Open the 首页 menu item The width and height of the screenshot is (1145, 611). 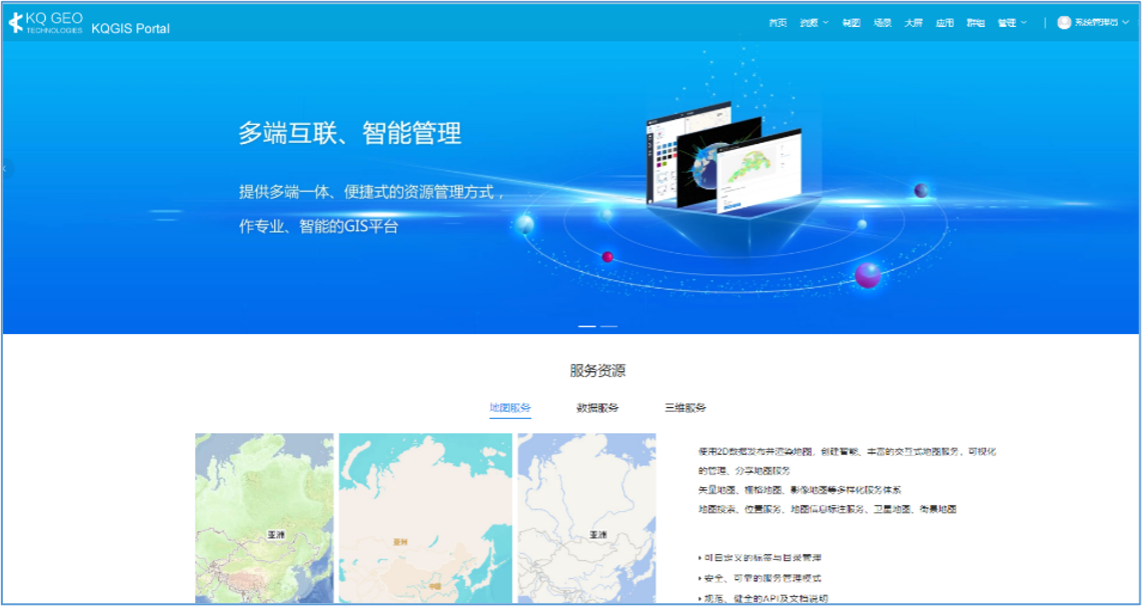tap(780, 22)
